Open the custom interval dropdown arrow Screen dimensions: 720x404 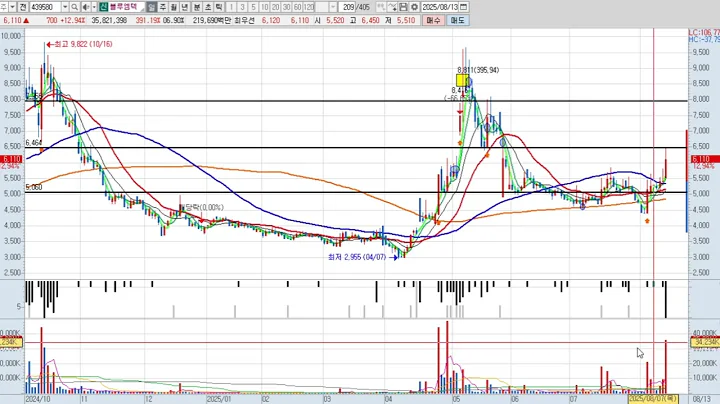tap(333, 7)
